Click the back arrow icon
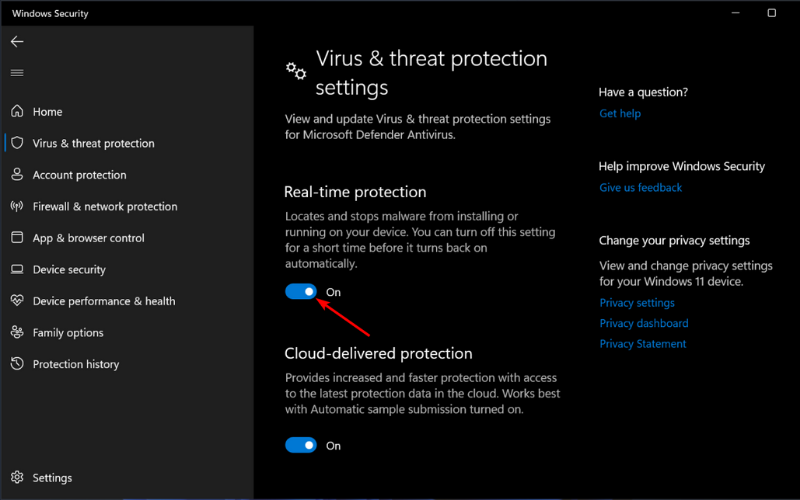800x500 pixels. 17,41
